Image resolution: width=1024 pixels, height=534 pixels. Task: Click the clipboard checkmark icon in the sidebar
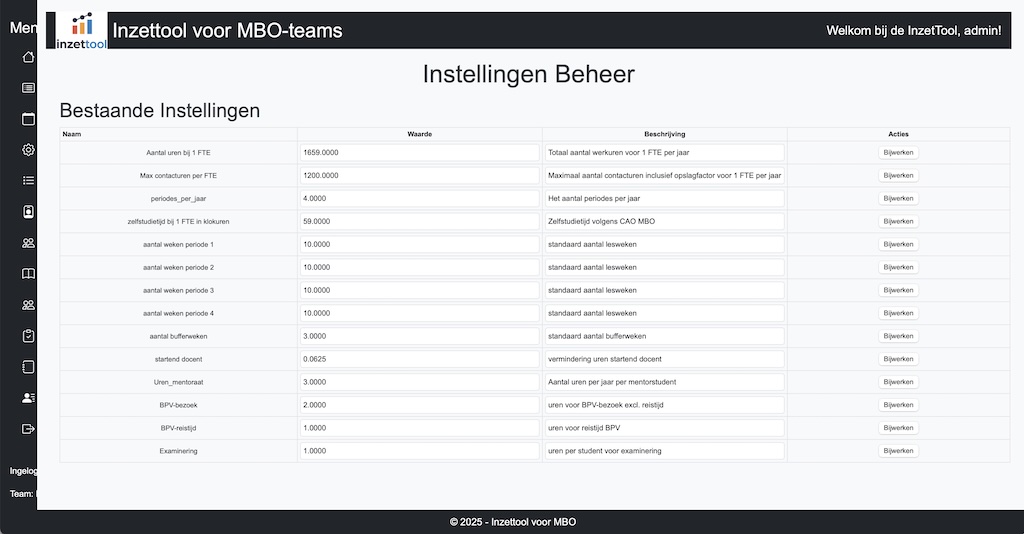pyautogui.click(x=29, y=336)
